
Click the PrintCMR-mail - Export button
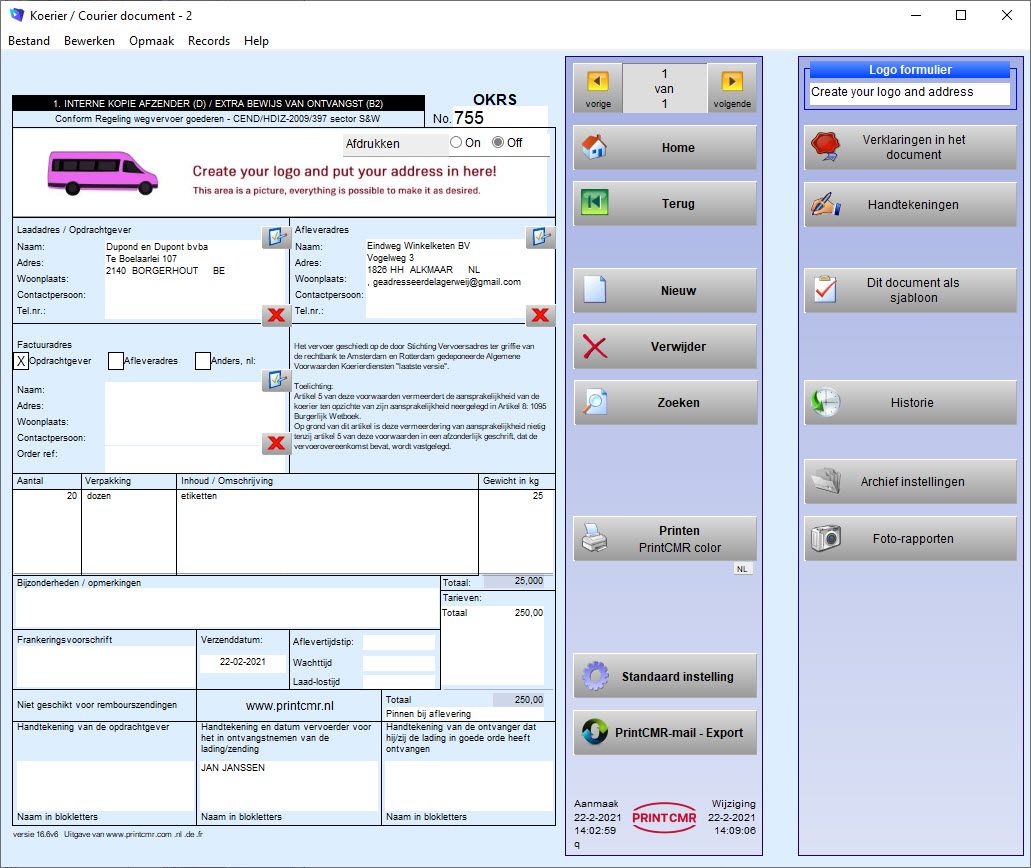coord(665,733)
